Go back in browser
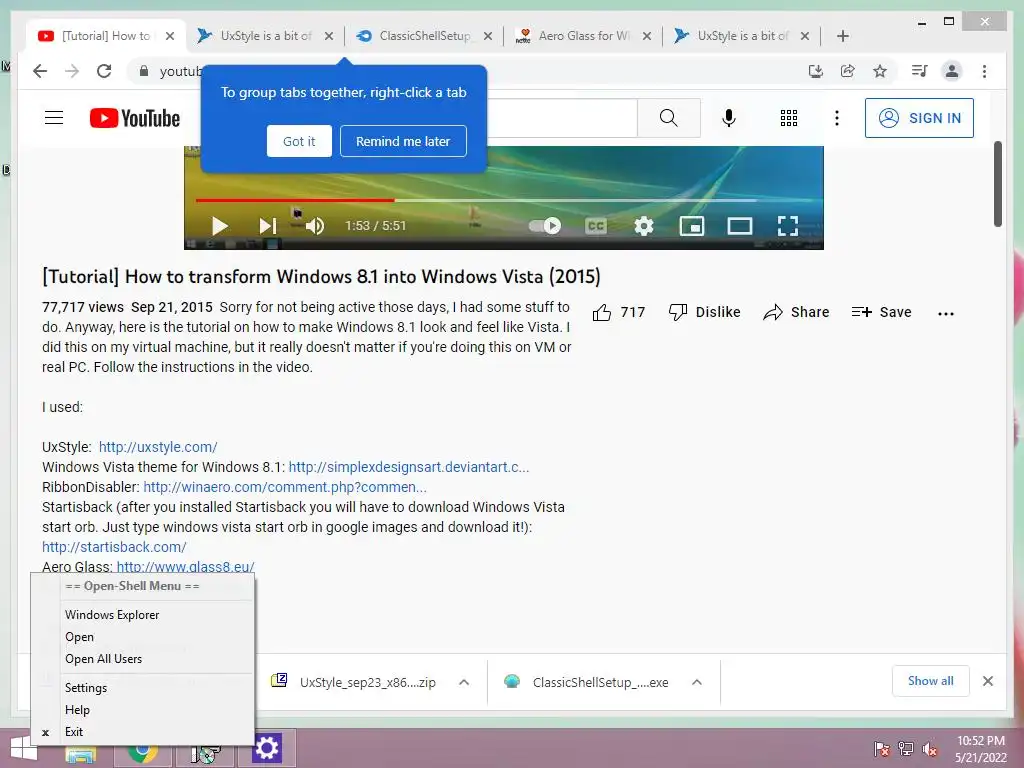1024x768 pixels. pyautogui.click(x=40, y=71)
